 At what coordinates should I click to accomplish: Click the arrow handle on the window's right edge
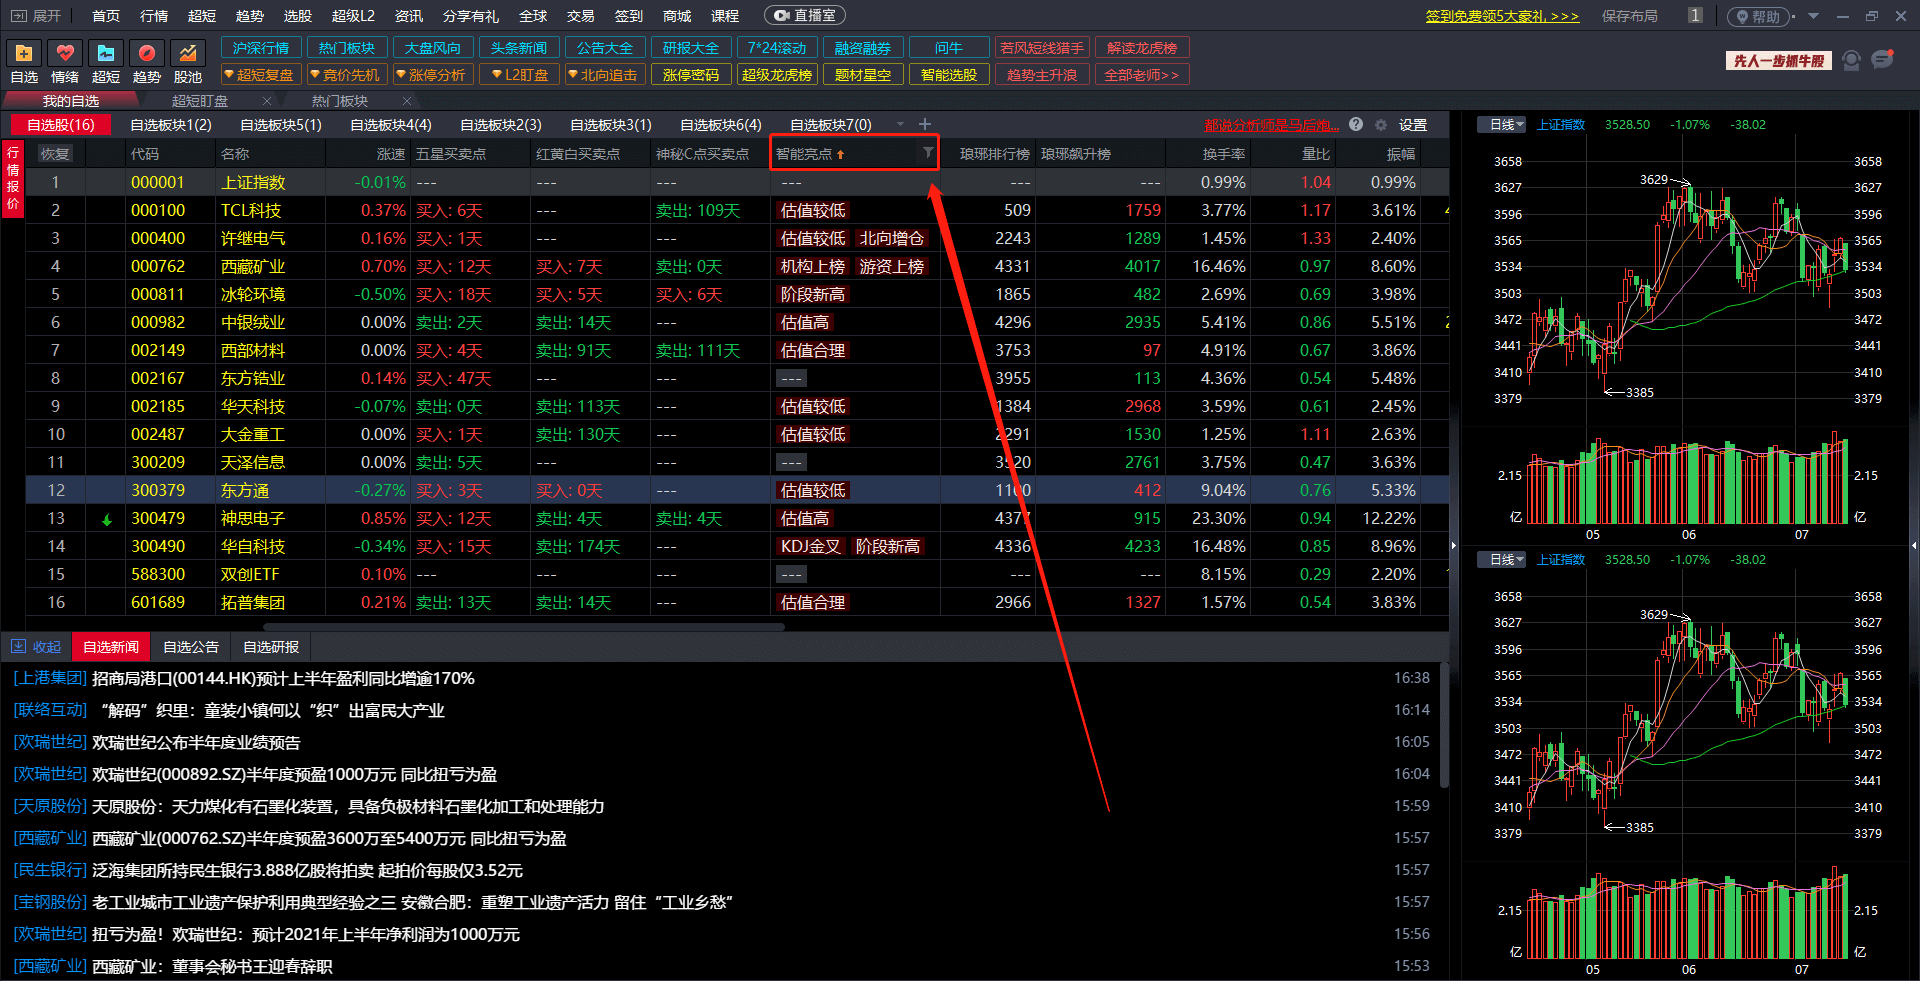point(1914,546)
